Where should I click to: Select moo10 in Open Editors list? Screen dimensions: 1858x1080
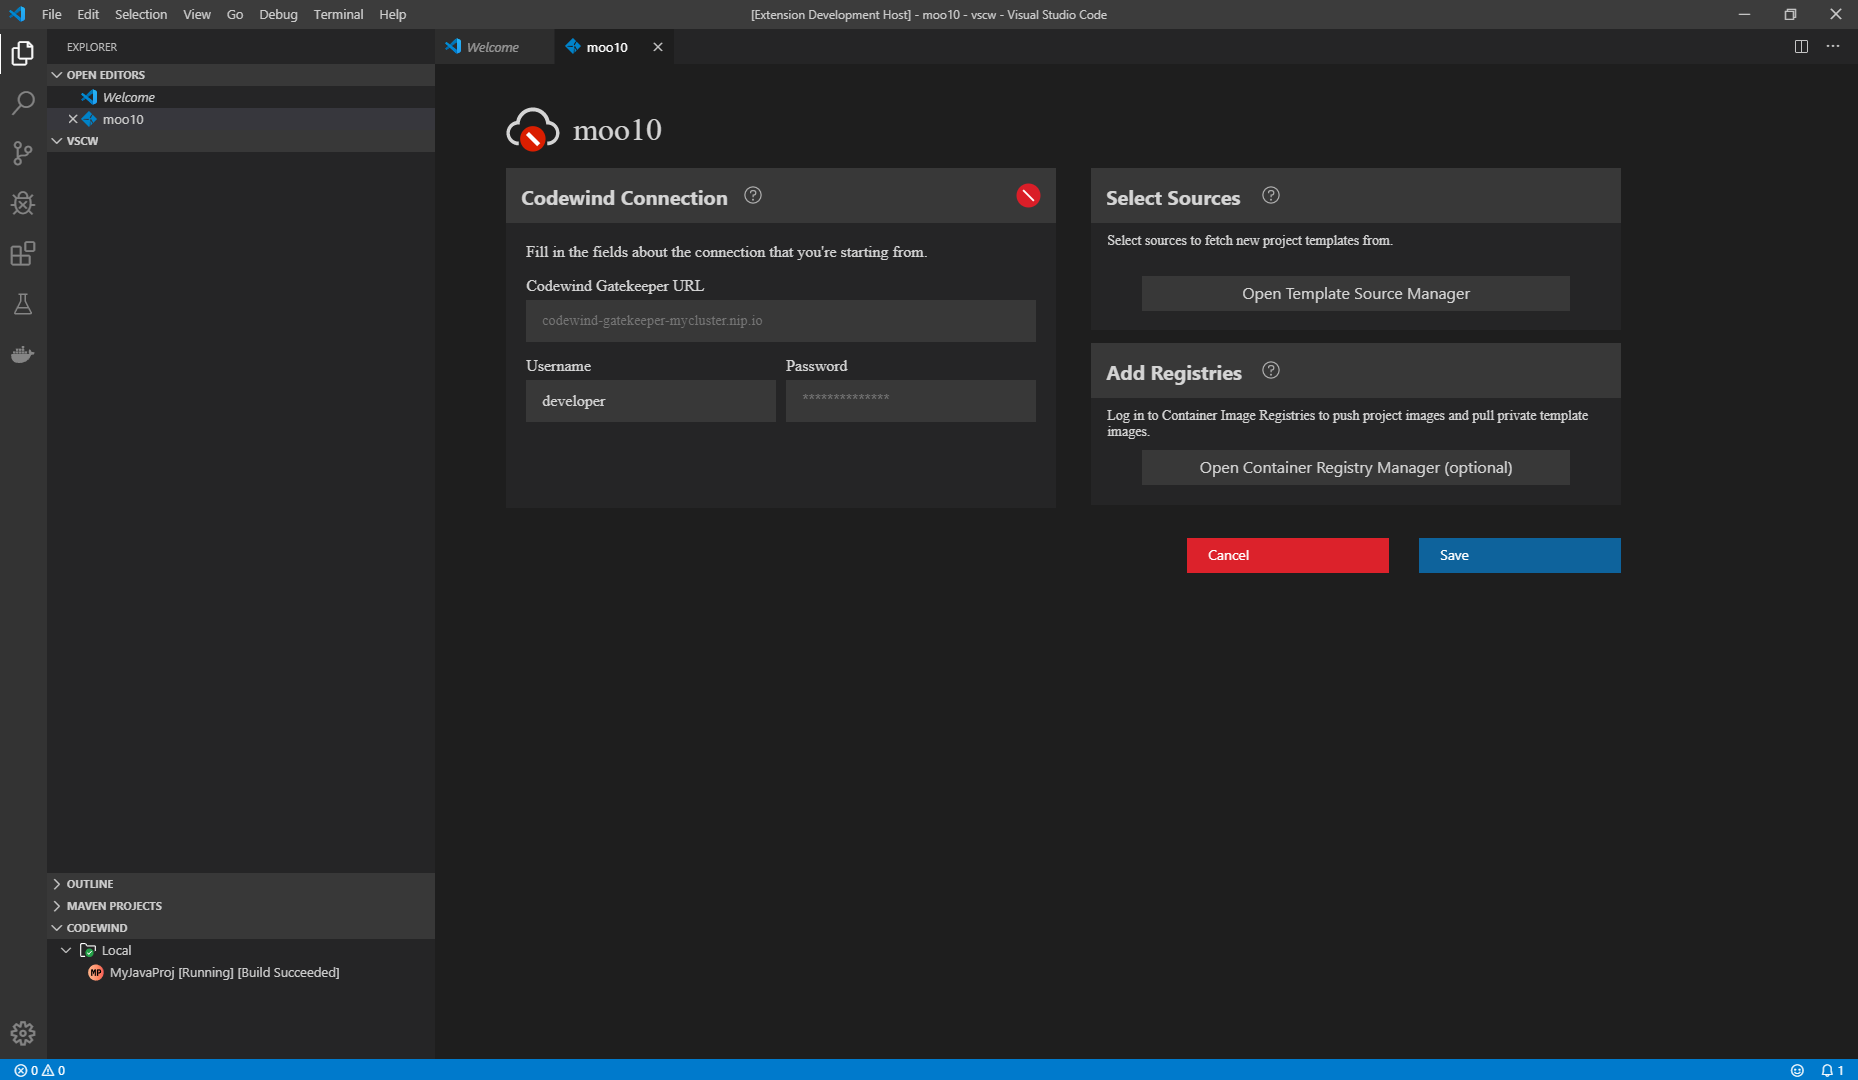pyautogui.click(x=241, y=119)
